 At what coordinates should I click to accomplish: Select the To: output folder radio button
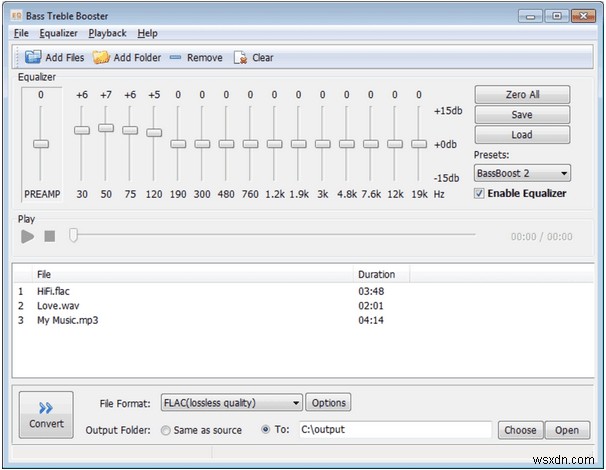point(266,429)
